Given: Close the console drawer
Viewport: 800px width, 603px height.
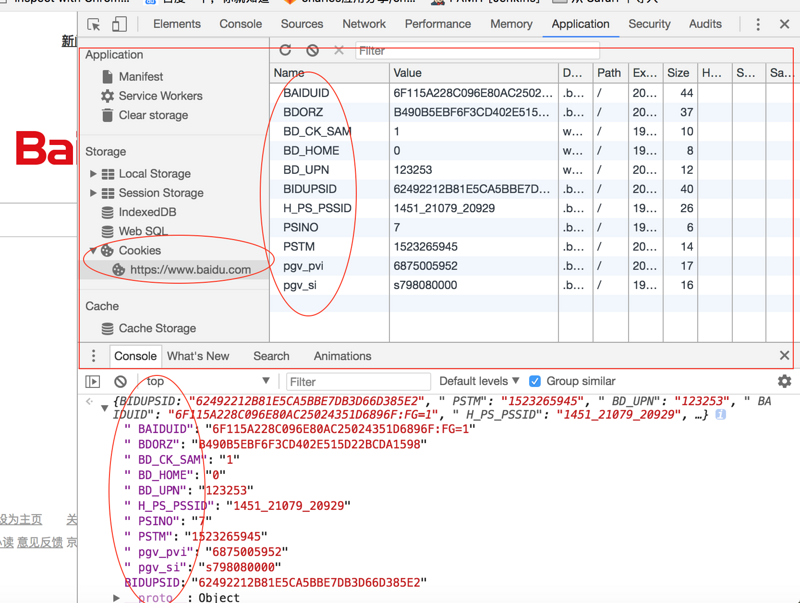Looking at the screenshot, I should tap(785, 356).
